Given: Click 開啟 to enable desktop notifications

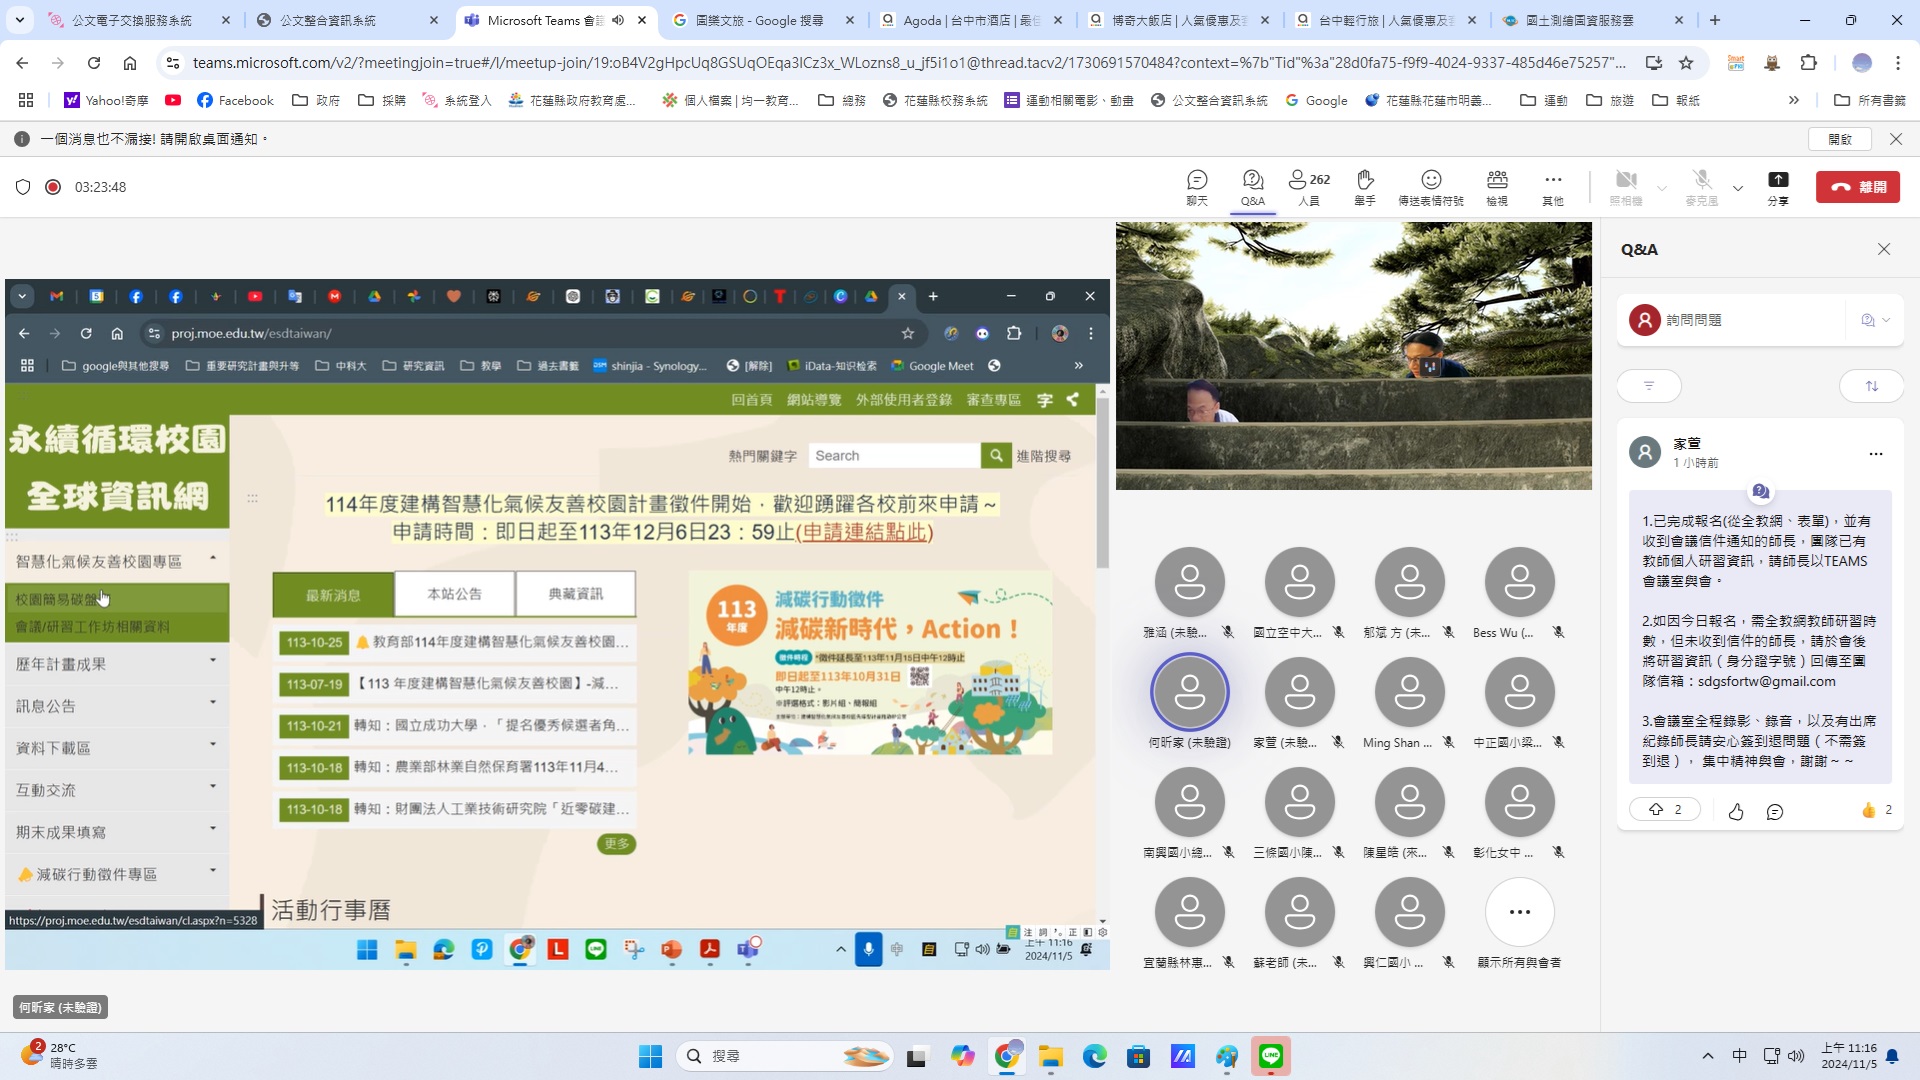Looking at the screenshot, I should [1840, 139].
